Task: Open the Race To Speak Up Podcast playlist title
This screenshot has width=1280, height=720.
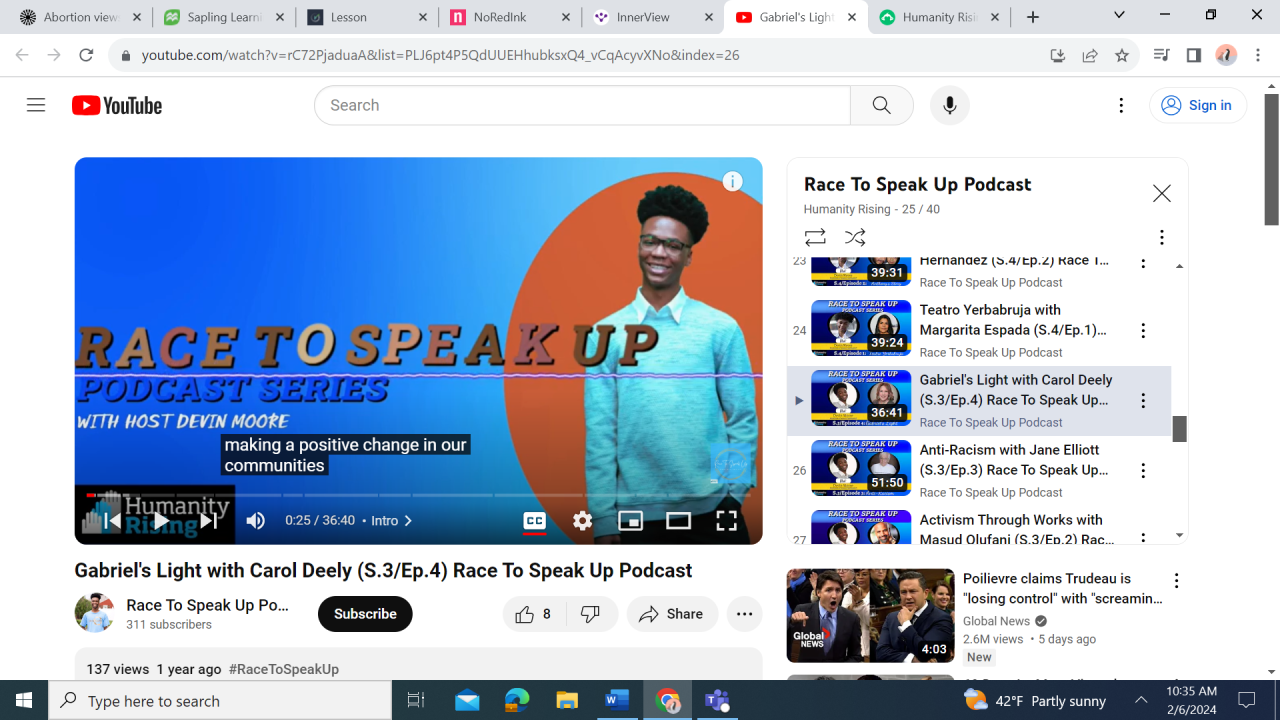Action: click(x=917, y=184)
